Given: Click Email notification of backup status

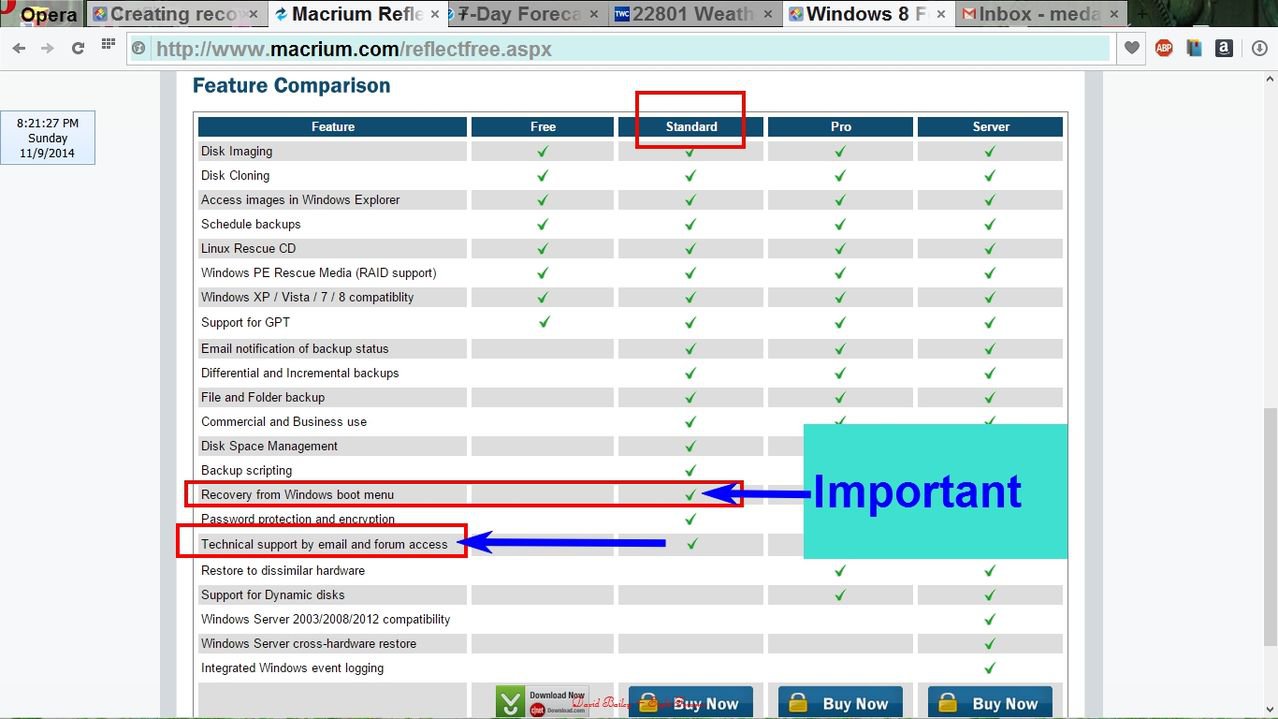Looking at the screenshot, I should [295, 349].
